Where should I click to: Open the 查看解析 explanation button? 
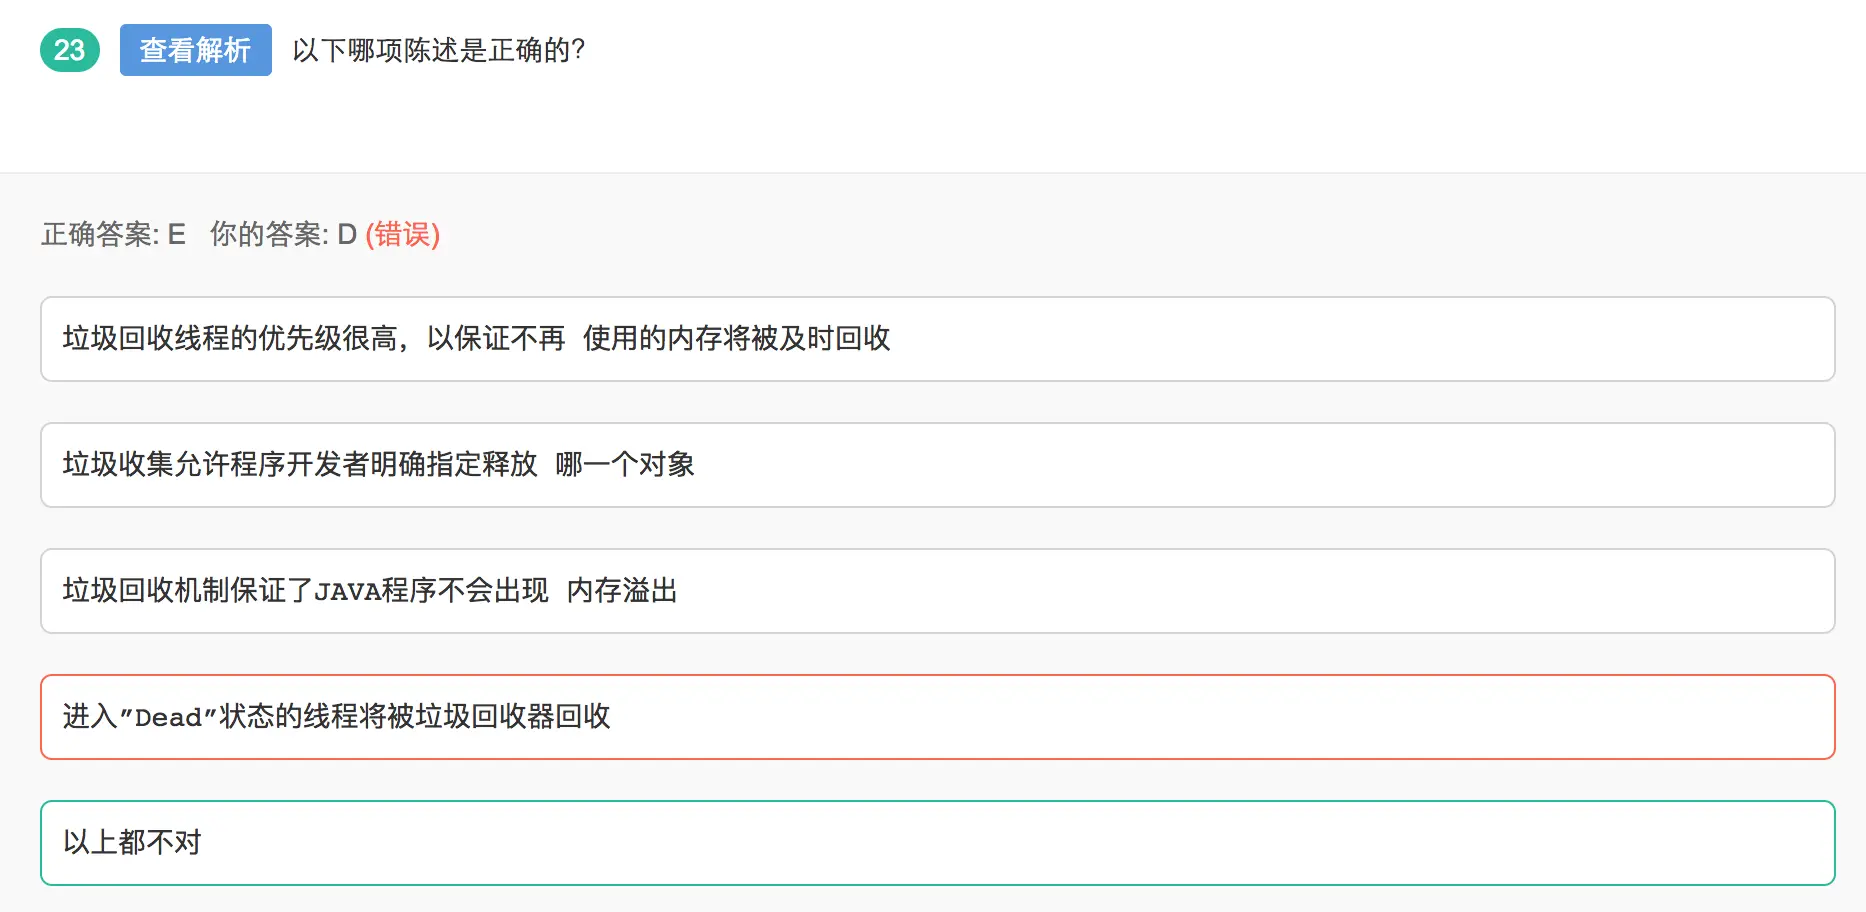[x=196, y=50]
